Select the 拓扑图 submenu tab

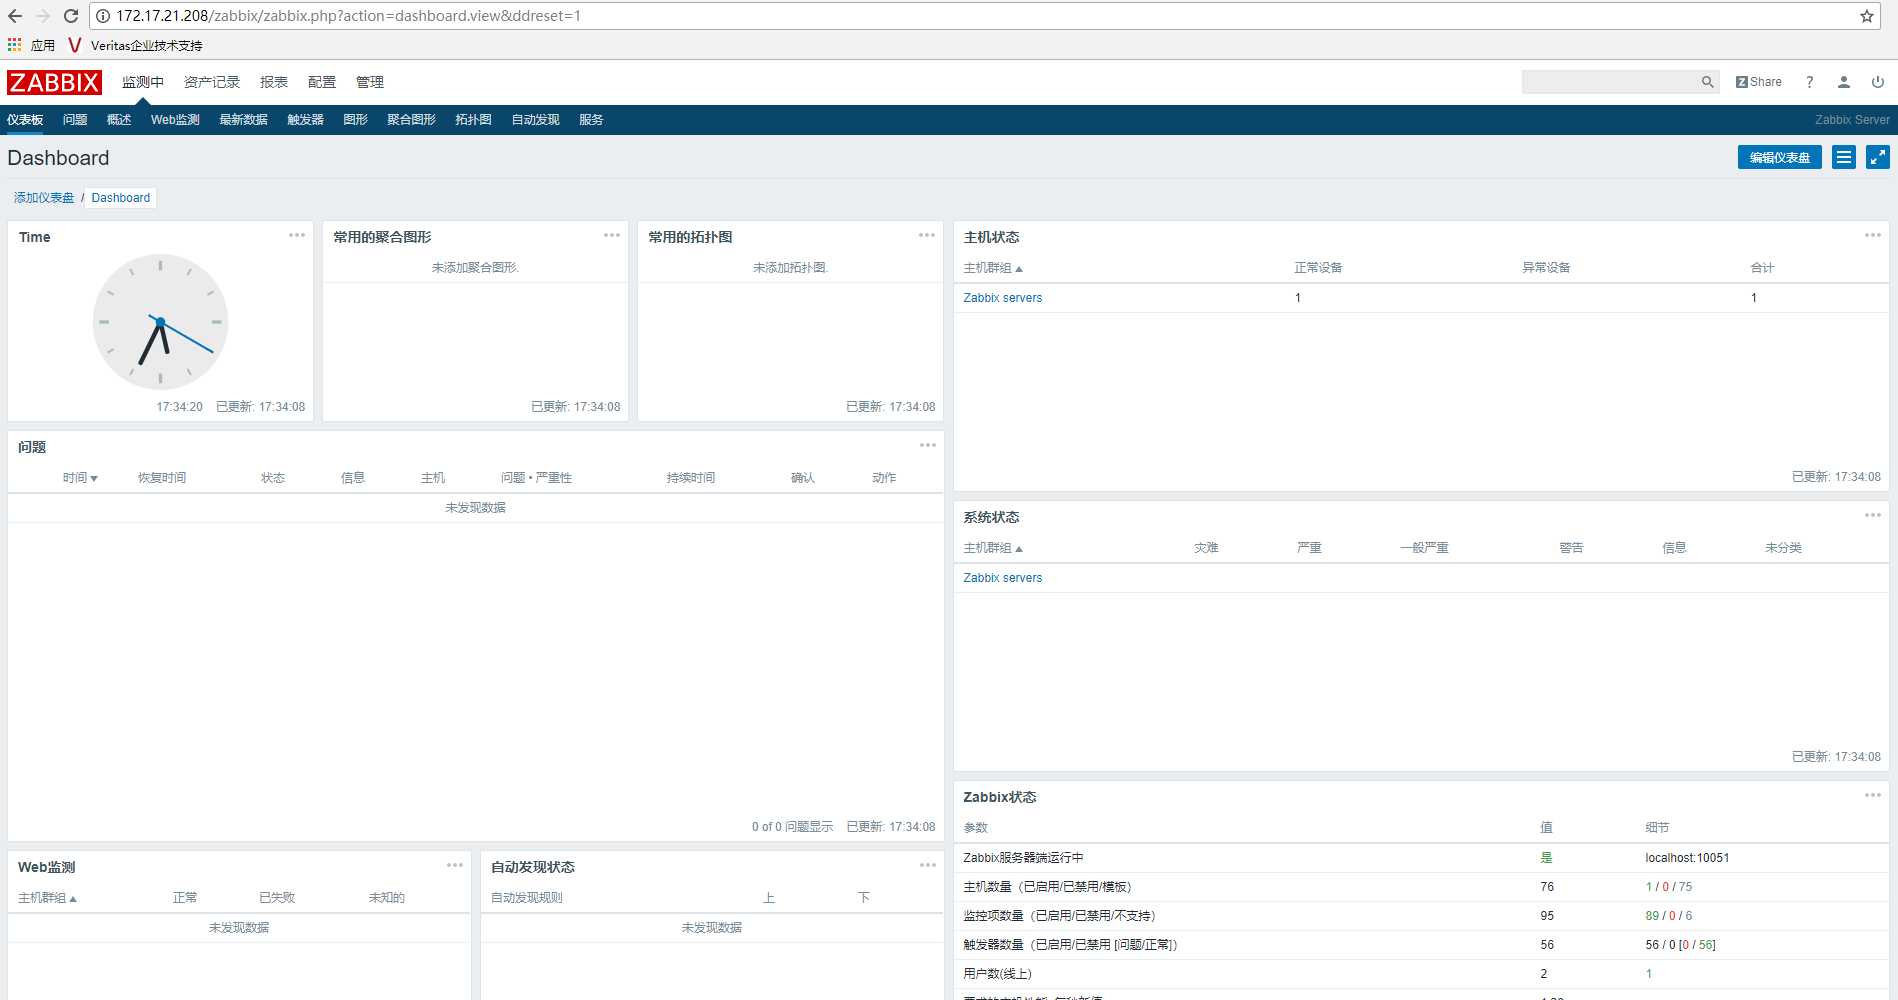click(474, 120)
